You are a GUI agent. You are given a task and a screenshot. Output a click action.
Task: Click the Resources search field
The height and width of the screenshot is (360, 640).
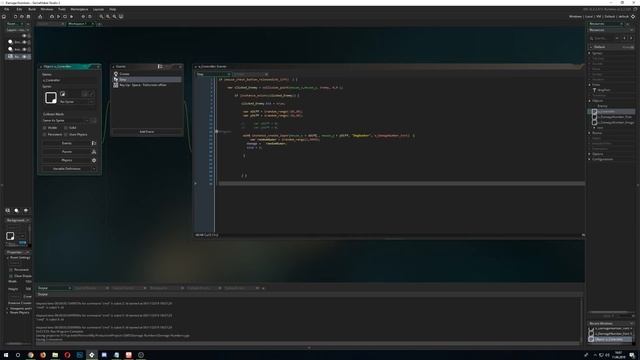coord(604,38)
